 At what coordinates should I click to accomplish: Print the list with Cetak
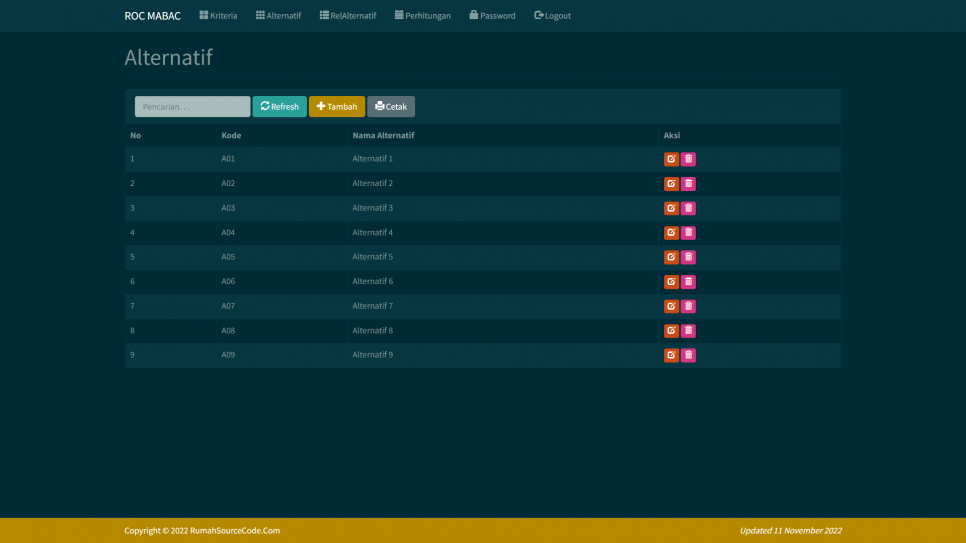[x=391, y=107]
